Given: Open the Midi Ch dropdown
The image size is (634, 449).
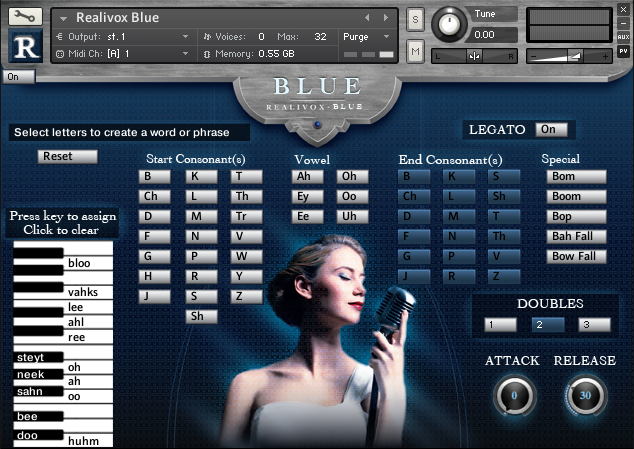Looking at the screenshot, I should (x=122, y=53).
